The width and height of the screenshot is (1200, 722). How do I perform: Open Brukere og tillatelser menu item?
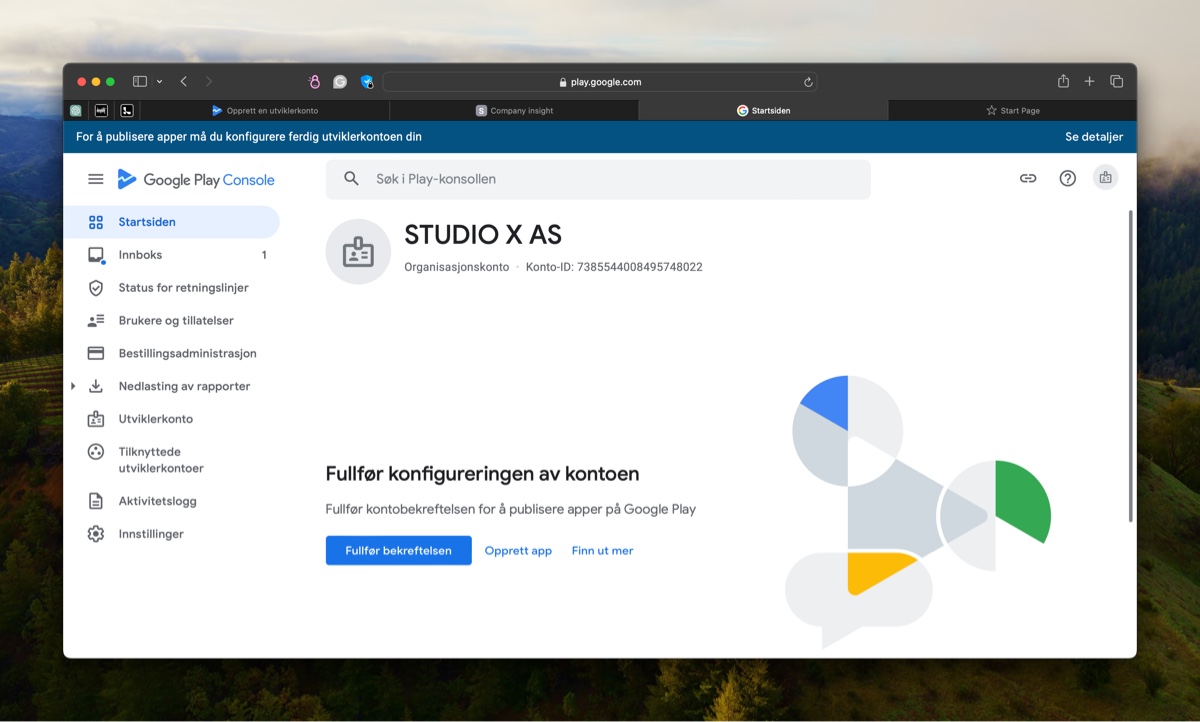(x=172, y=321)
